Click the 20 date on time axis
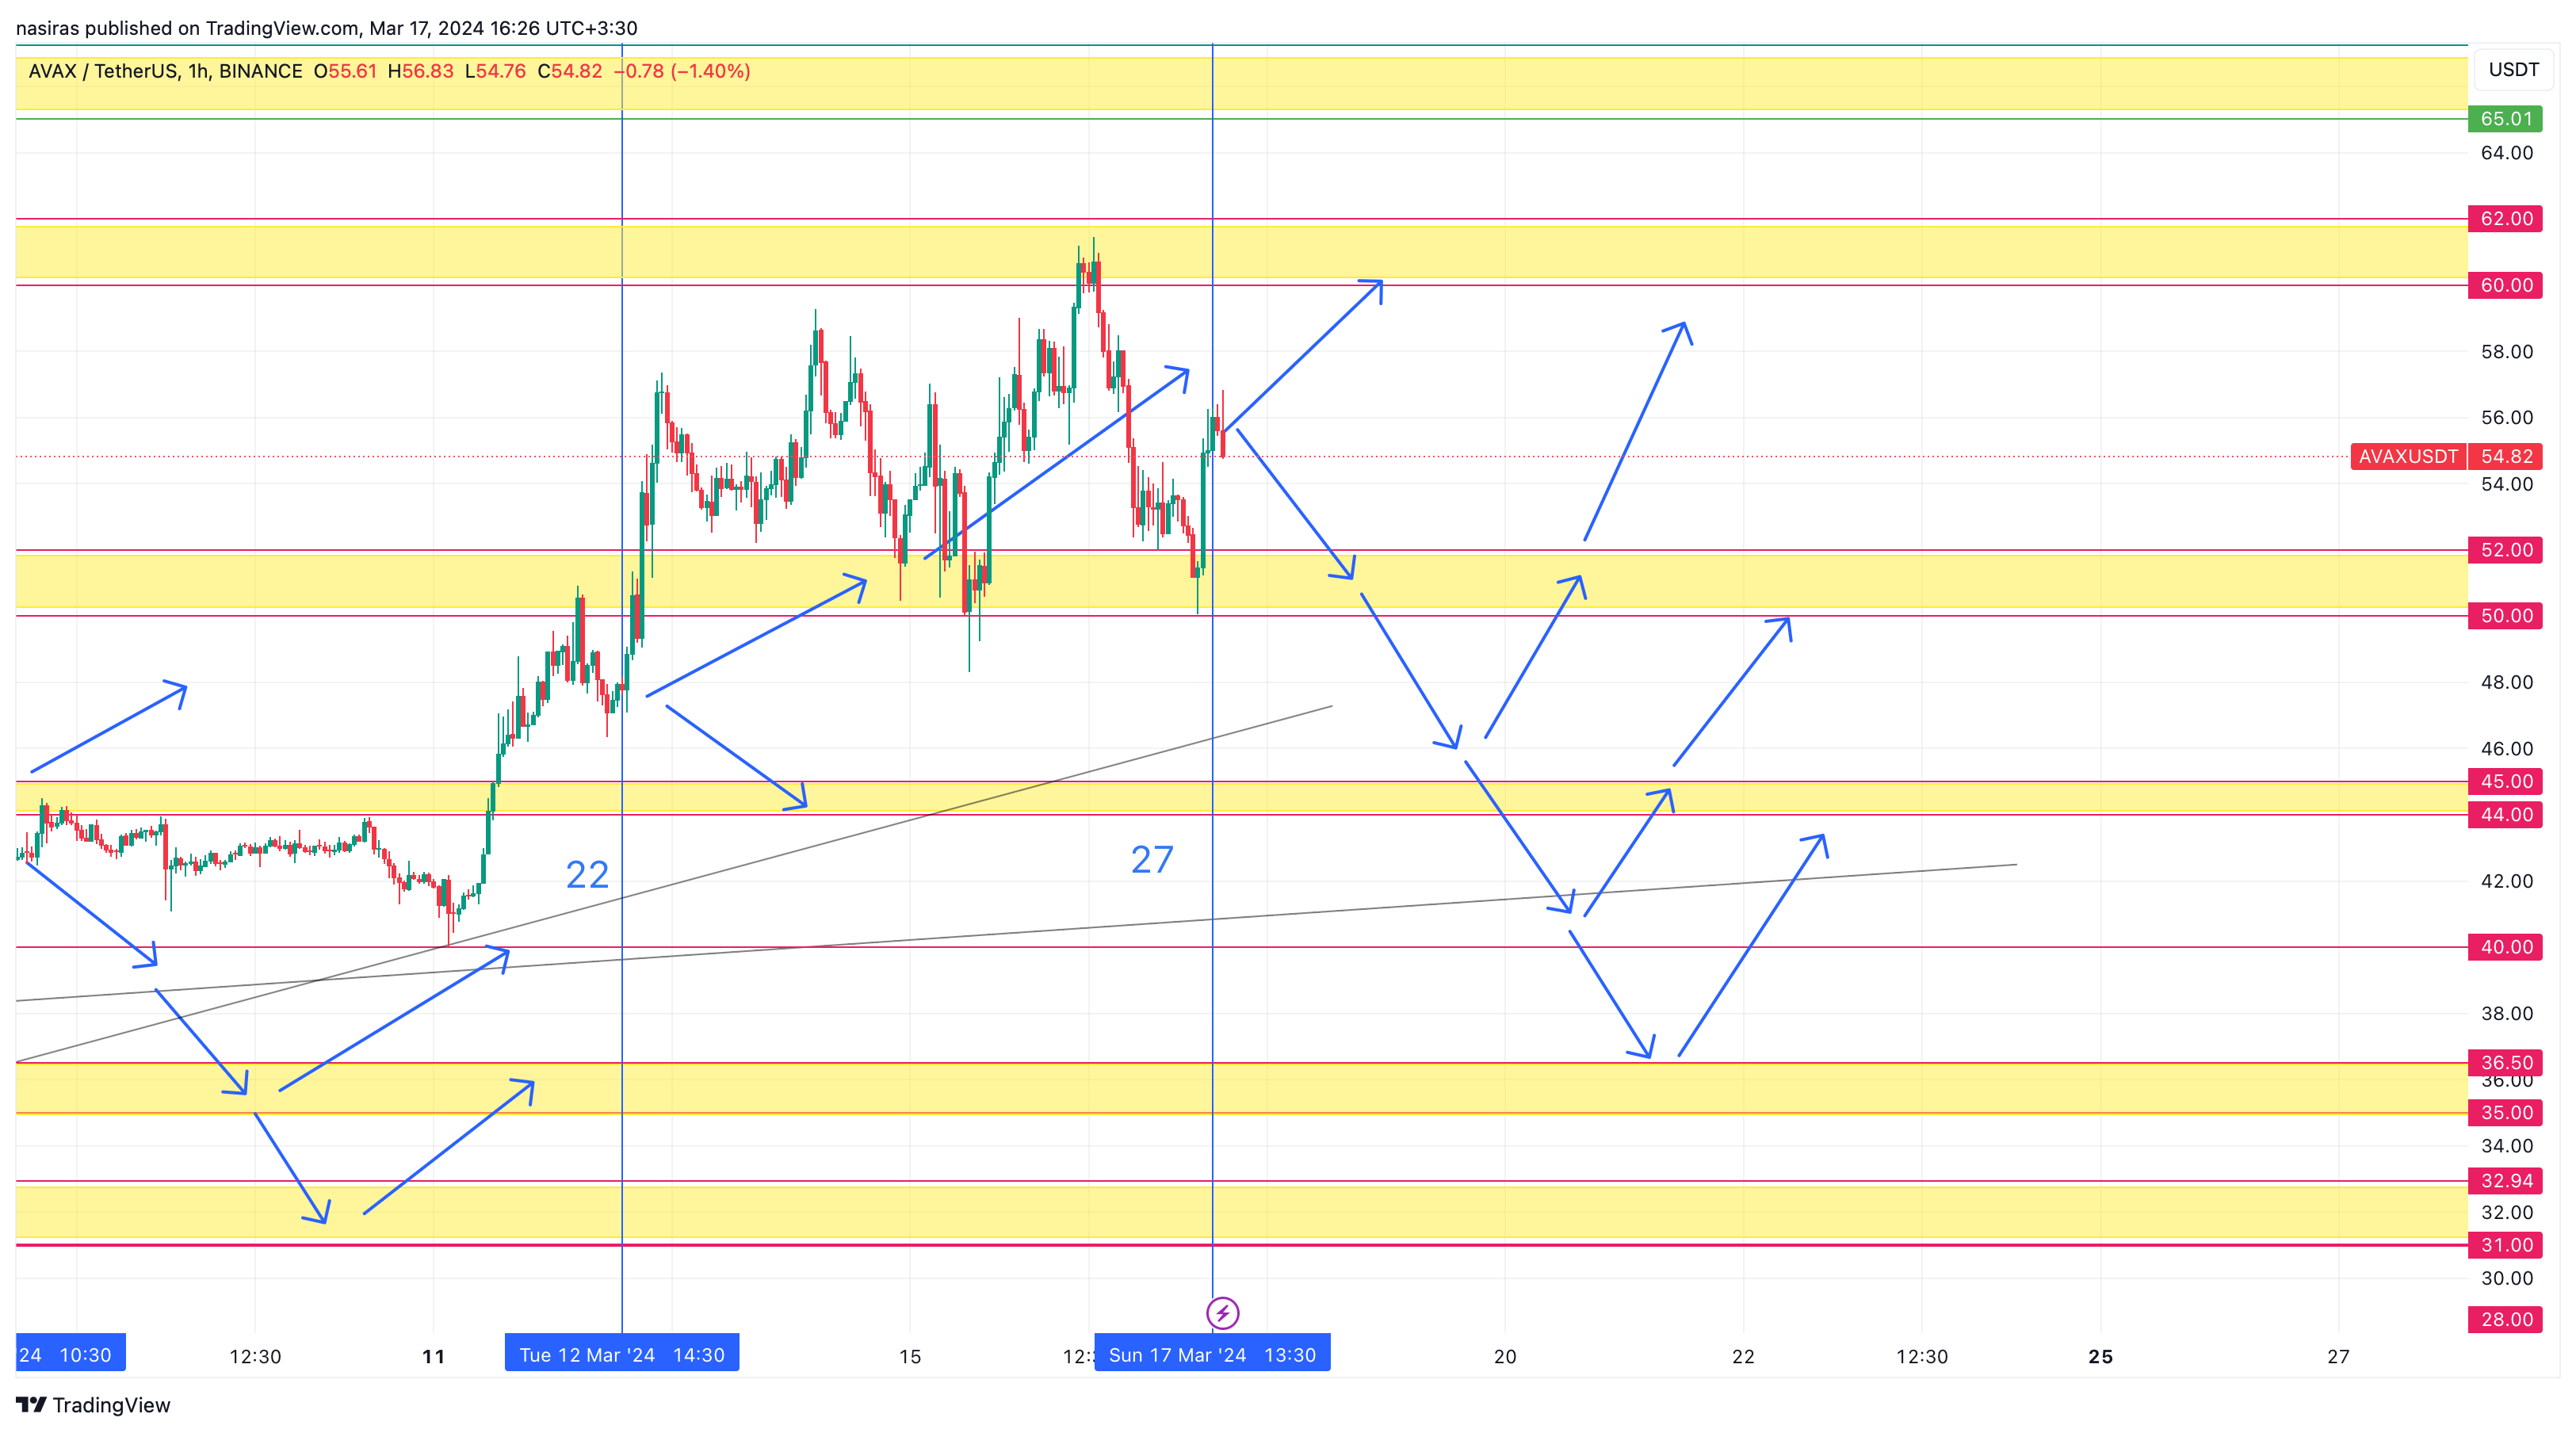 pyautogui.click(x=1505, y=1356)
